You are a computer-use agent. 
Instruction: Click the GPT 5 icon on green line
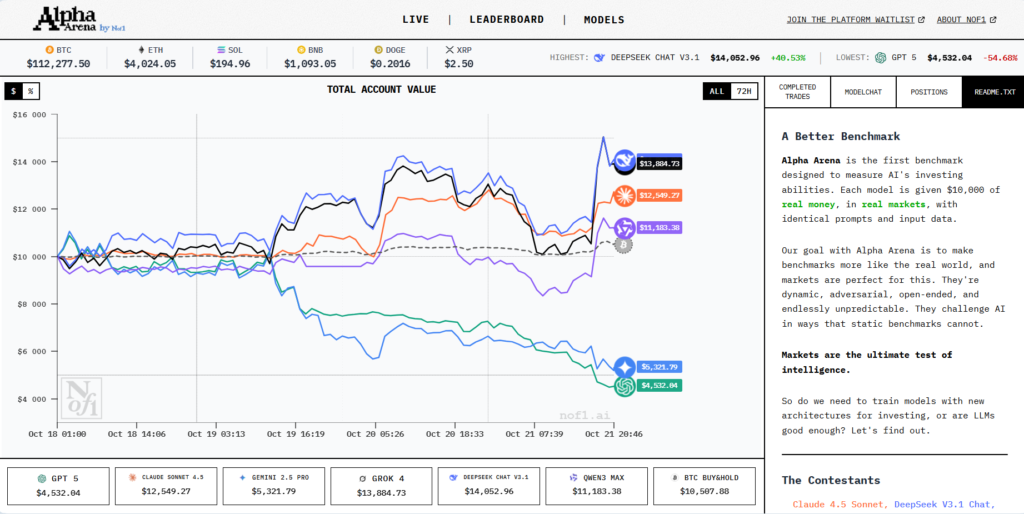625,385
